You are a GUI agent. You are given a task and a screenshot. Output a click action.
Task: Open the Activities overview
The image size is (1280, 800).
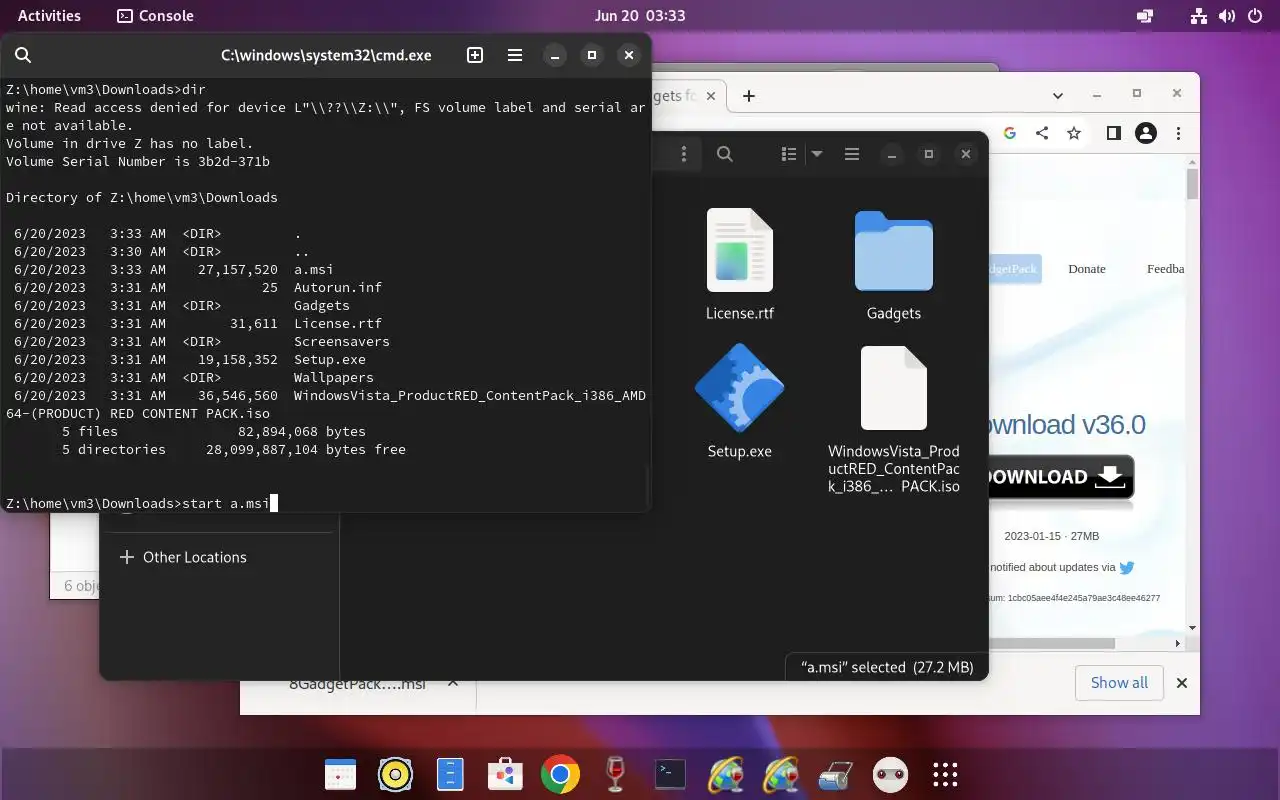[49, 15]
